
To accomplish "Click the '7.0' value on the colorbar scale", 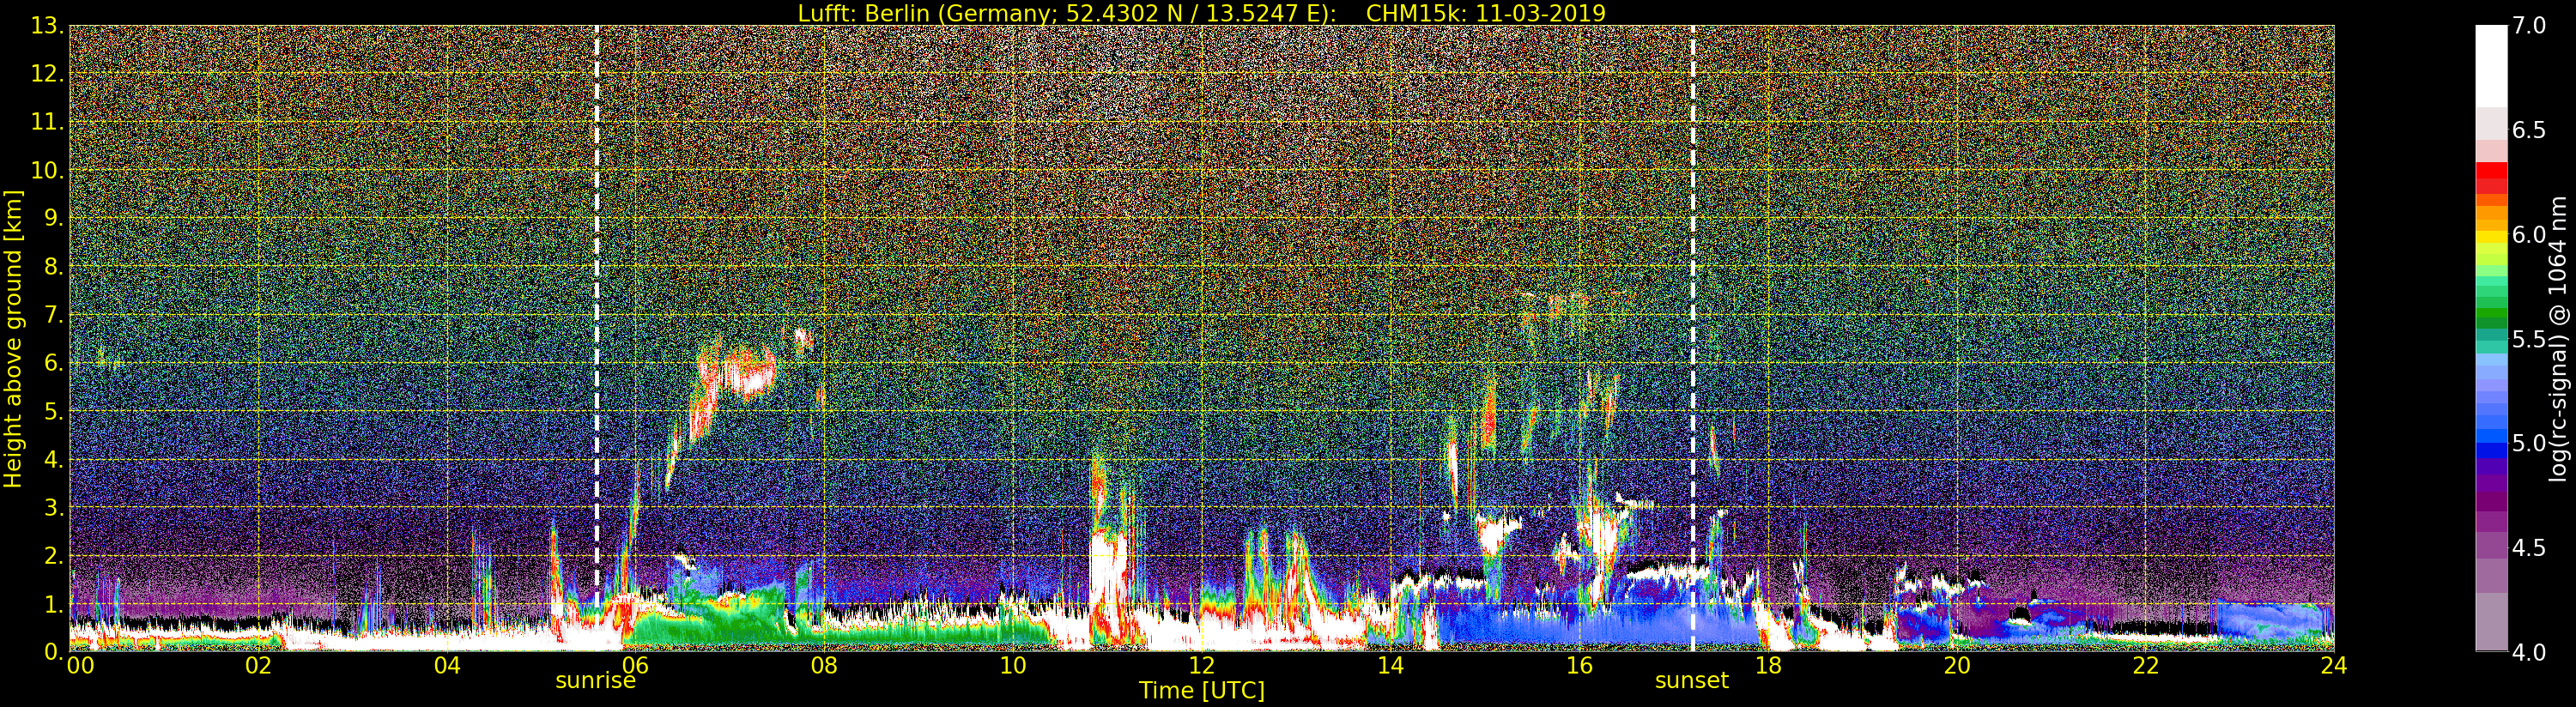I will coord(2530,25).
